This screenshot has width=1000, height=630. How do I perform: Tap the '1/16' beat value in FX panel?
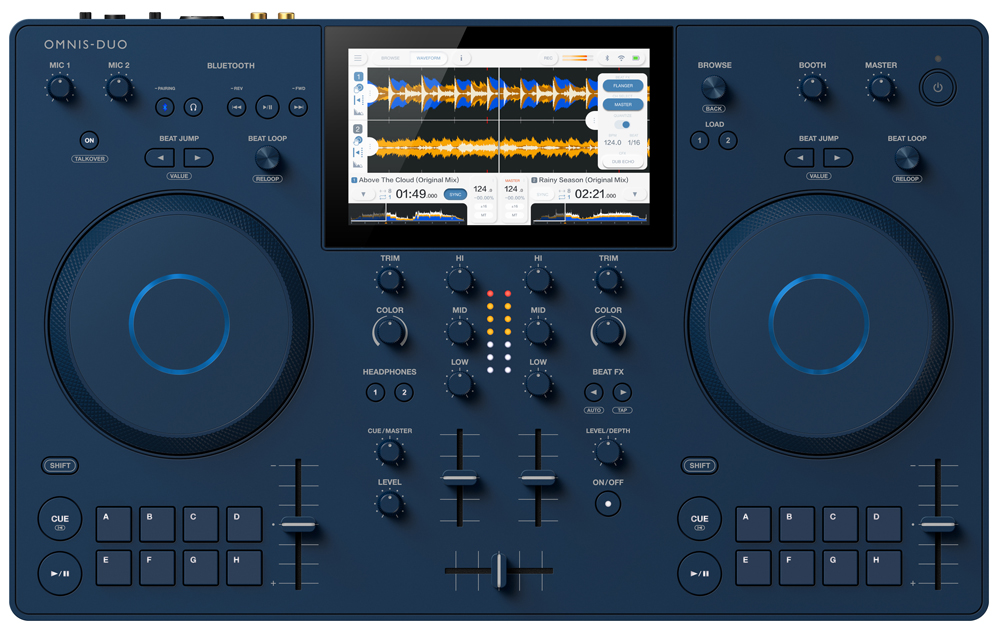point(634,142)
